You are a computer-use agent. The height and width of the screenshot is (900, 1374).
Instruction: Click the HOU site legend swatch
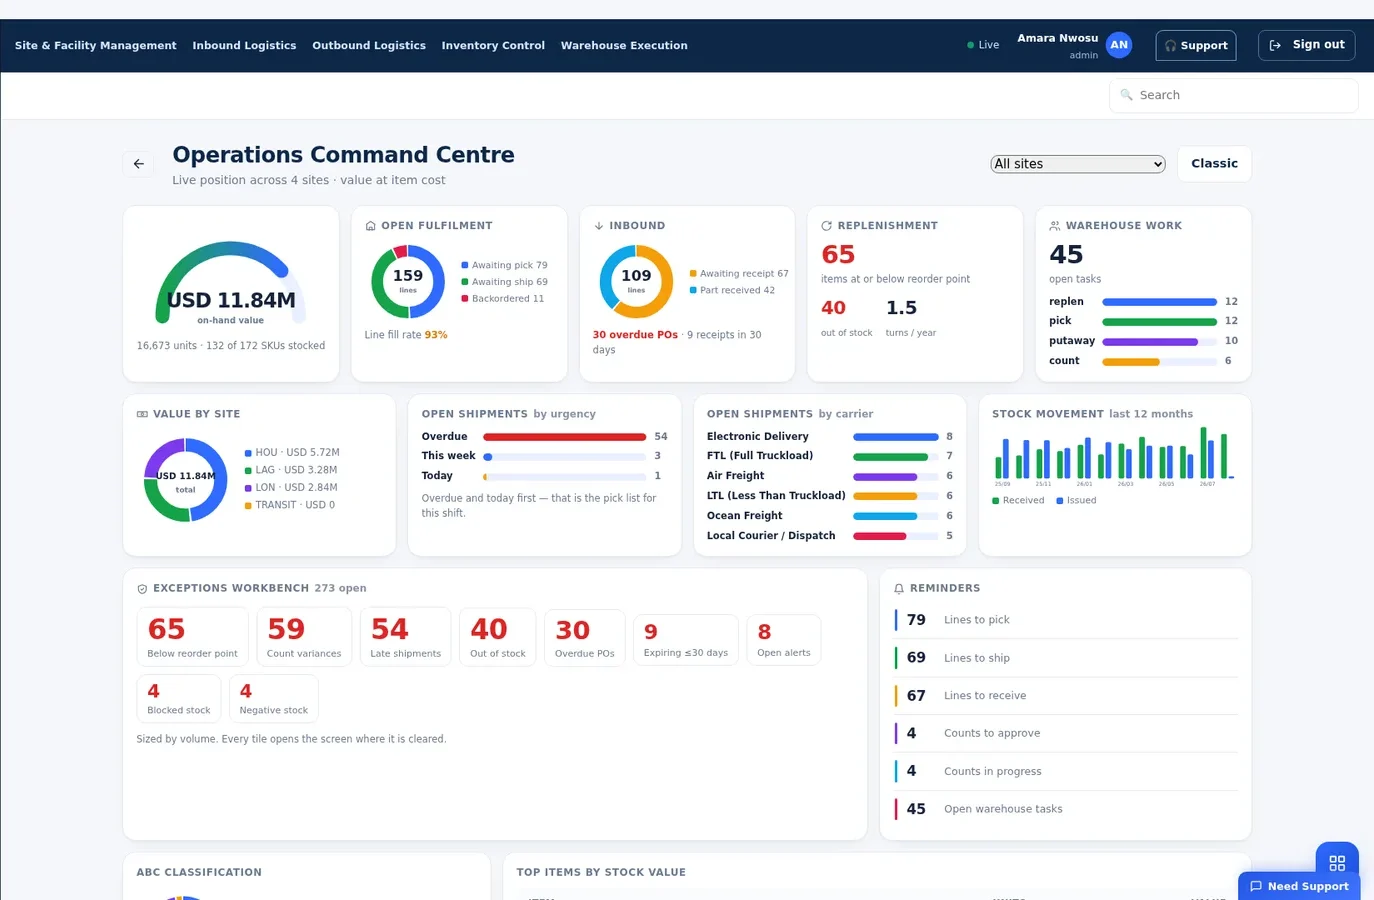coord(248,453)
